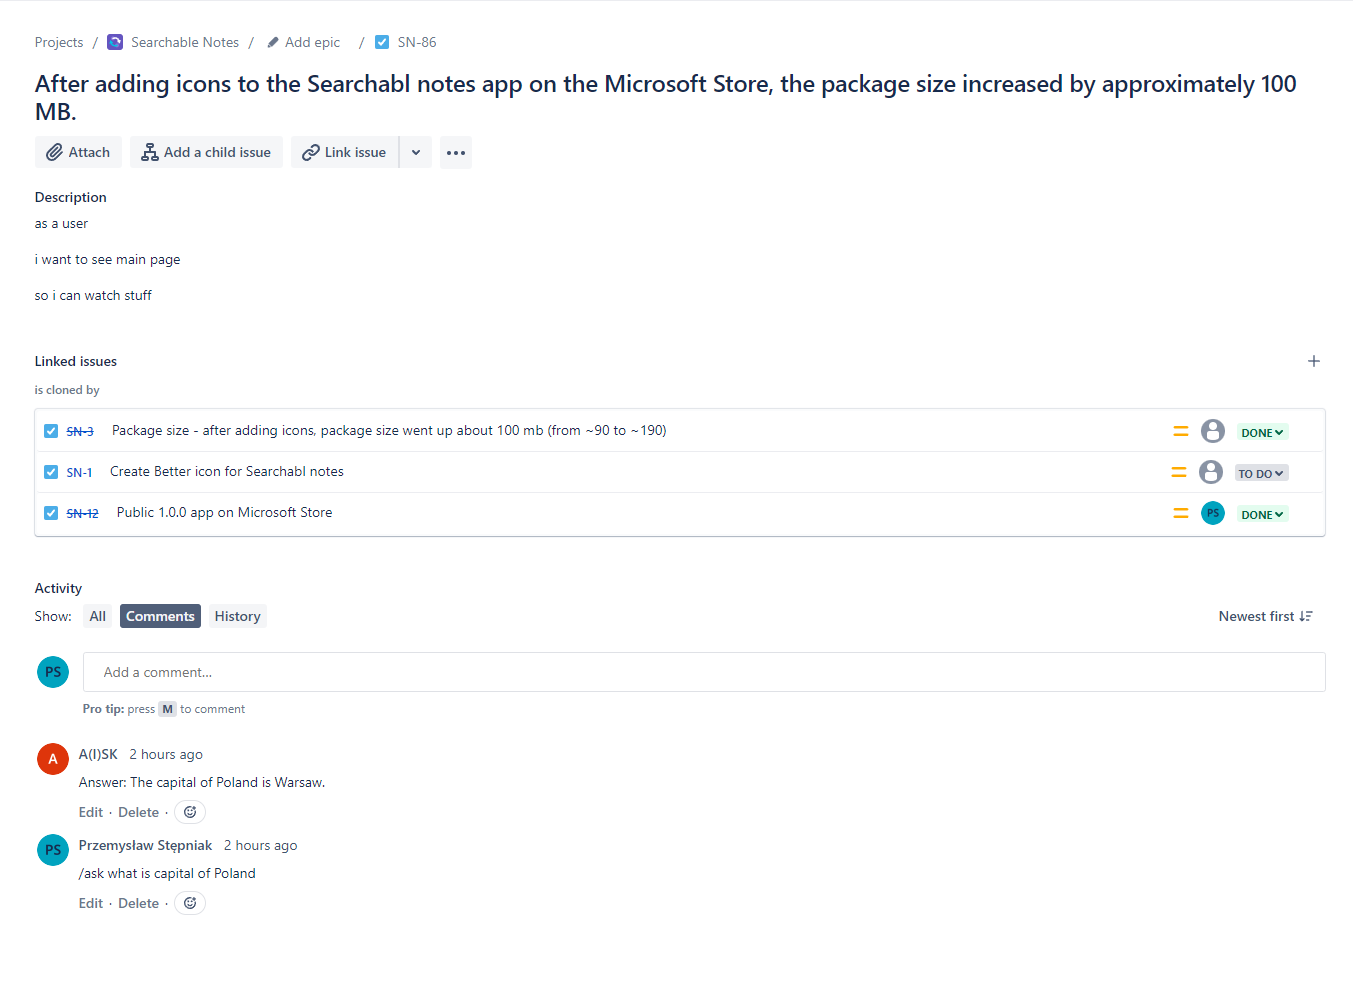
Task: Open the three-dot more actions menu
Action: coord(456,152)
